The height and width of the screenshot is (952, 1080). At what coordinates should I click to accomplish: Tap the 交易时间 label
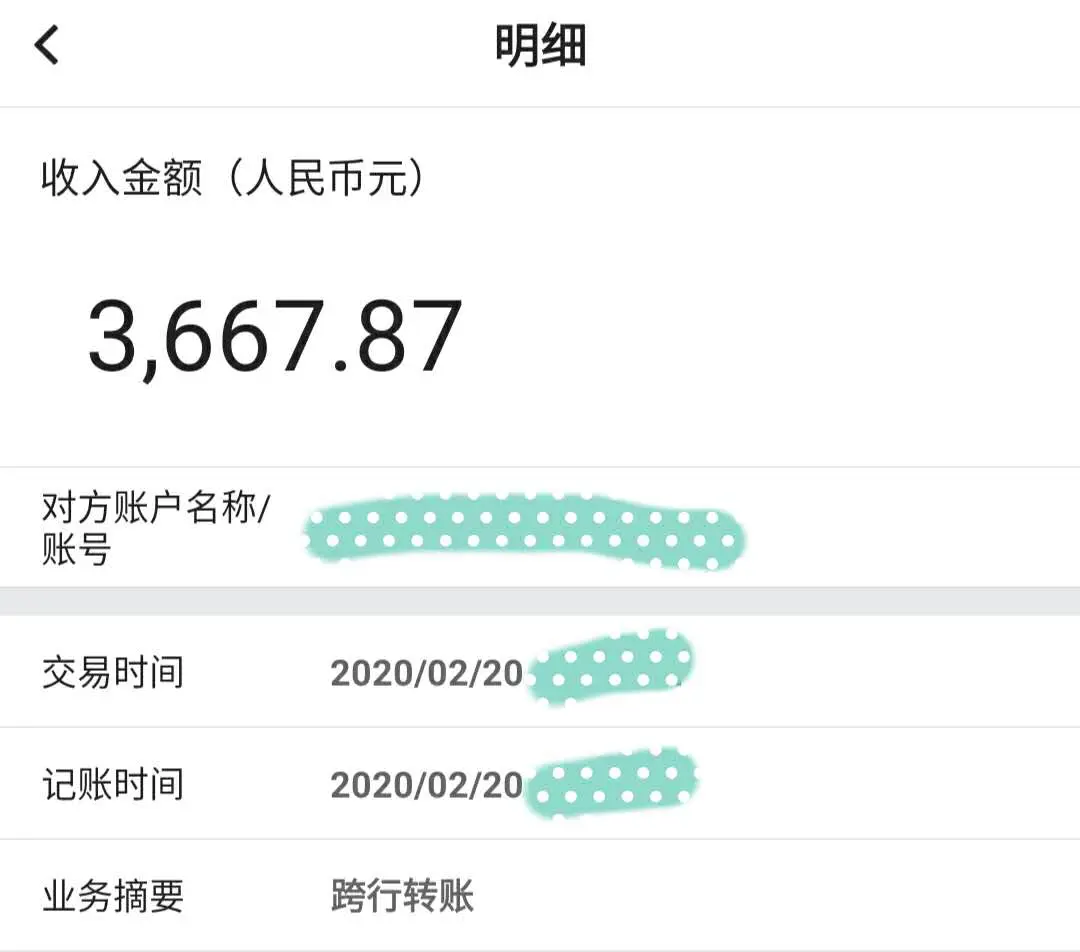pyautogui.click(x=113, y=672)
